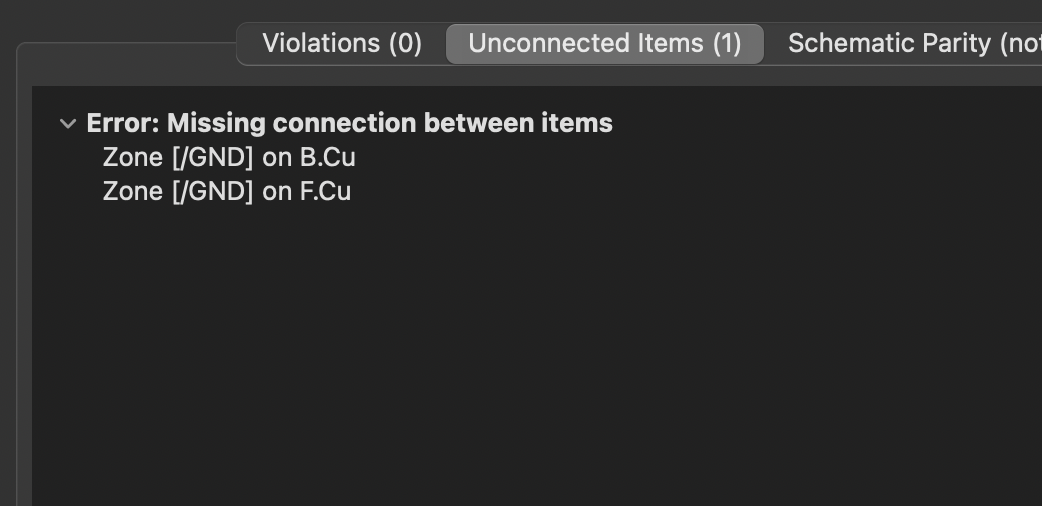Click the (0) count on Violations tab
The width and height of the screenshot is (1042, 506).
pyautogui.click(x=405, y=44)
